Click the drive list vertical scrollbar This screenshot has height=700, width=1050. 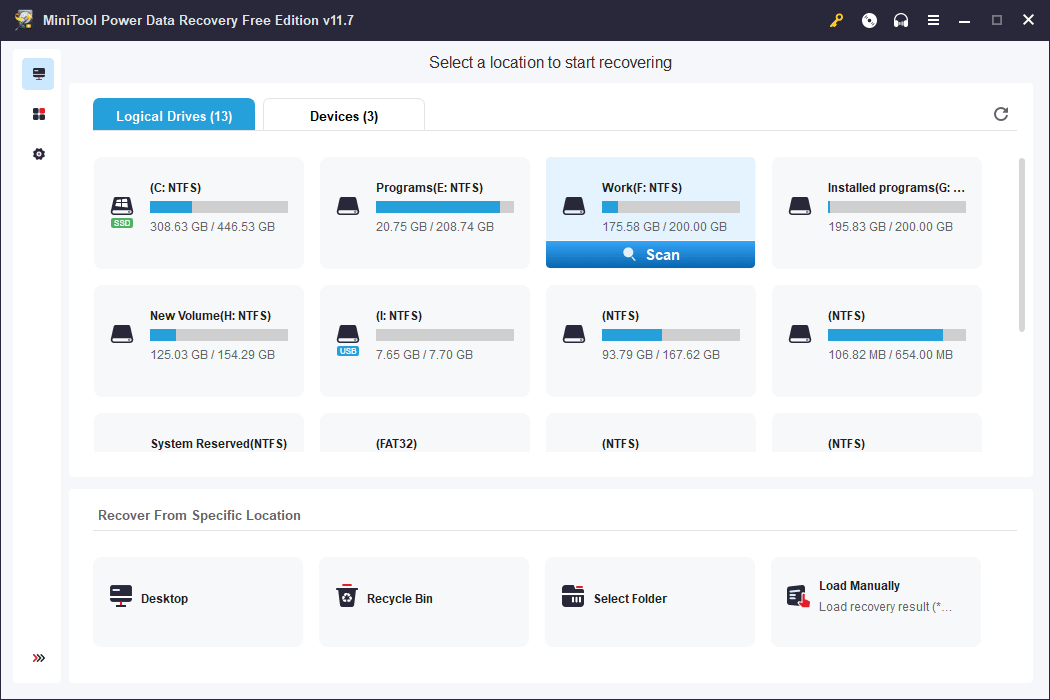point(1021,244)
